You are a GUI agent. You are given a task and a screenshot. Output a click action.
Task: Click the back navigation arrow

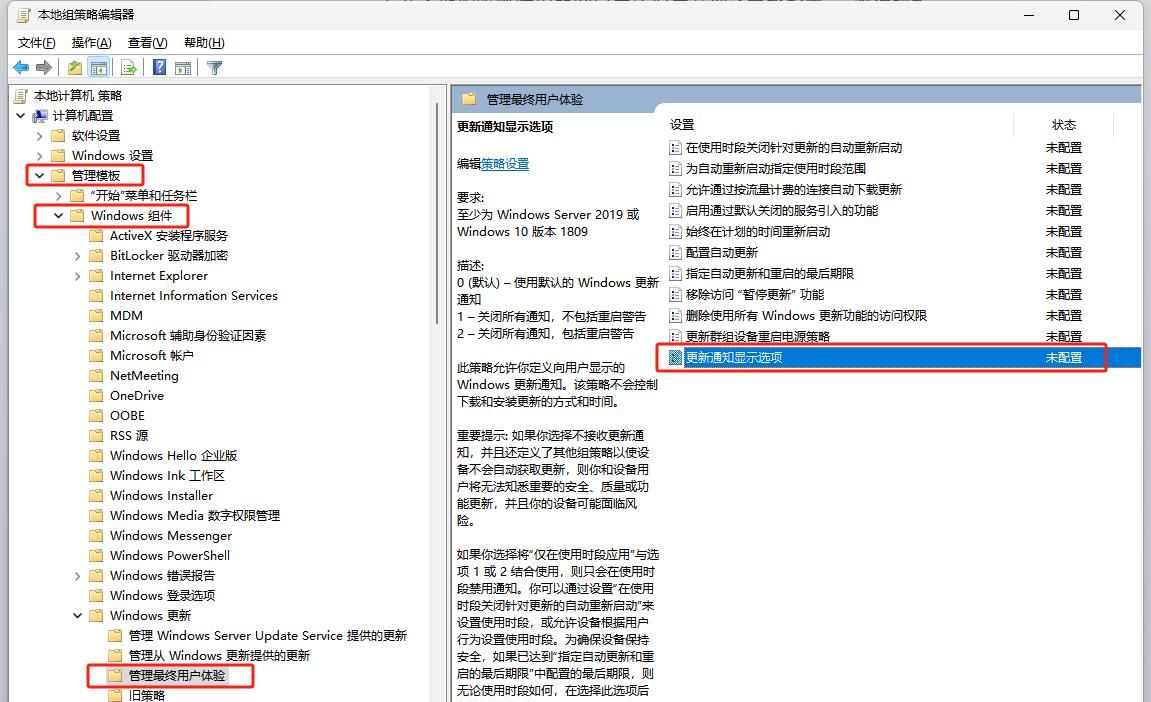click(21, 67)
